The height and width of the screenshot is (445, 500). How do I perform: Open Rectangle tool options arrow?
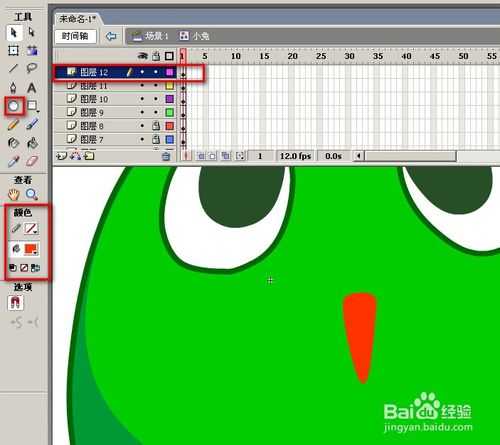(x=38, y=111)
